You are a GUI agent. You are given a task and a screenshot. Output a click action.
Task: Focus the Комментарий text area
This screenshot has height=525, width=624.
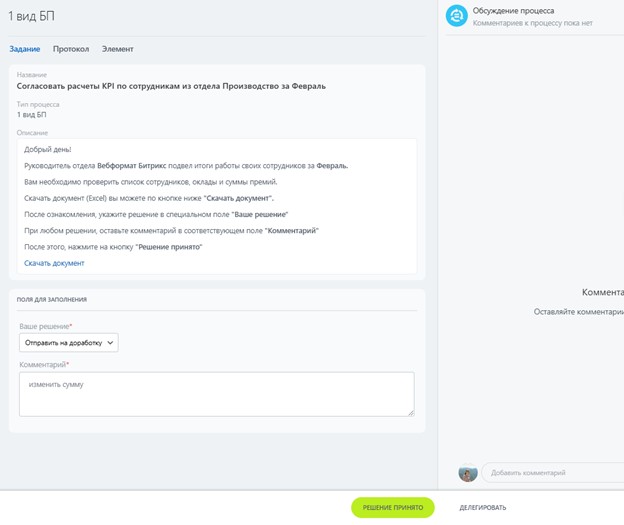pyautogui.click(x=216, y=394)
